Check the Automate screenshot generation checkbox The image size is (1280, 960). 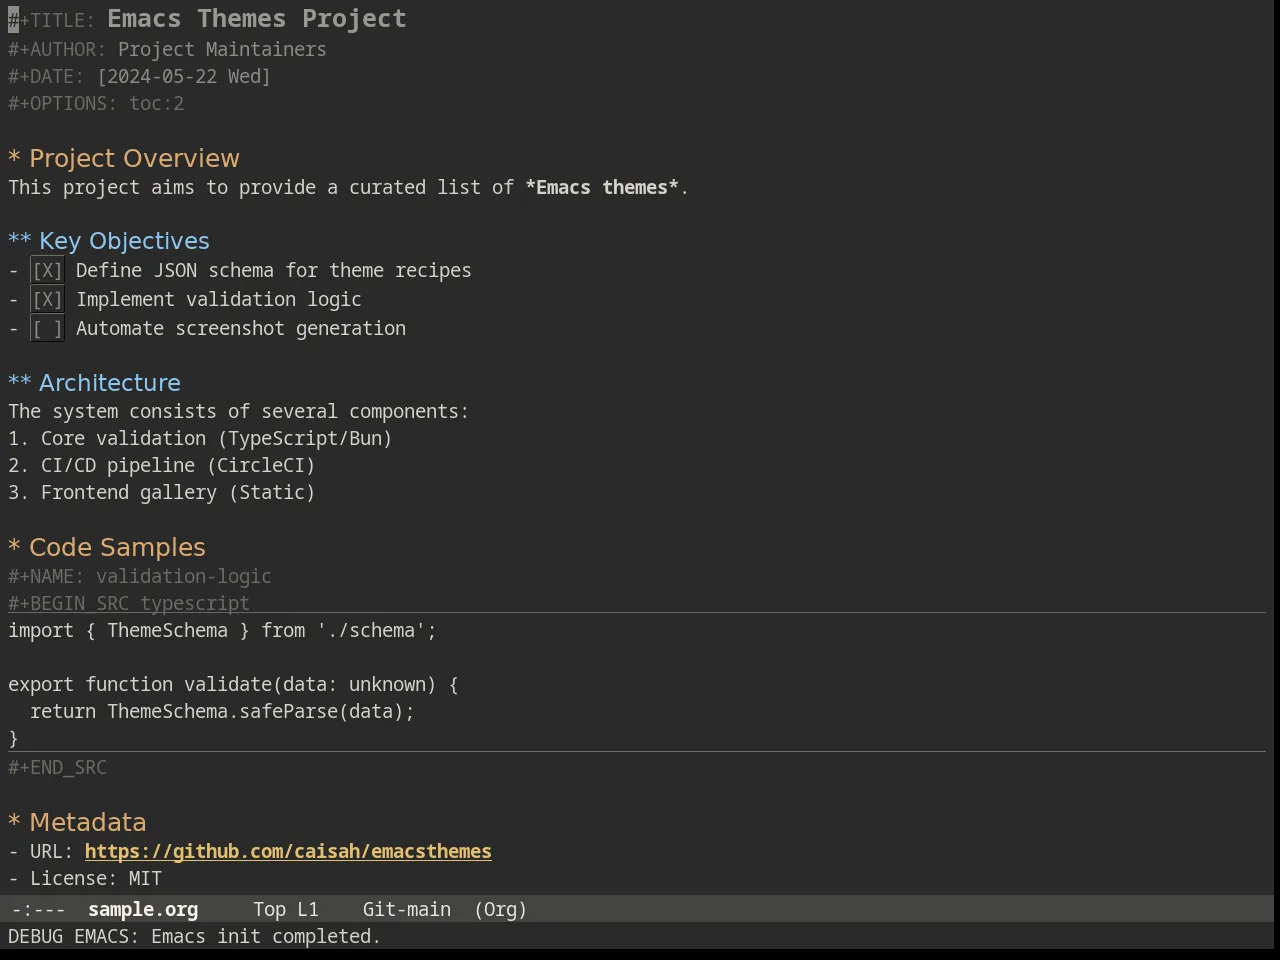pos(47,329)
